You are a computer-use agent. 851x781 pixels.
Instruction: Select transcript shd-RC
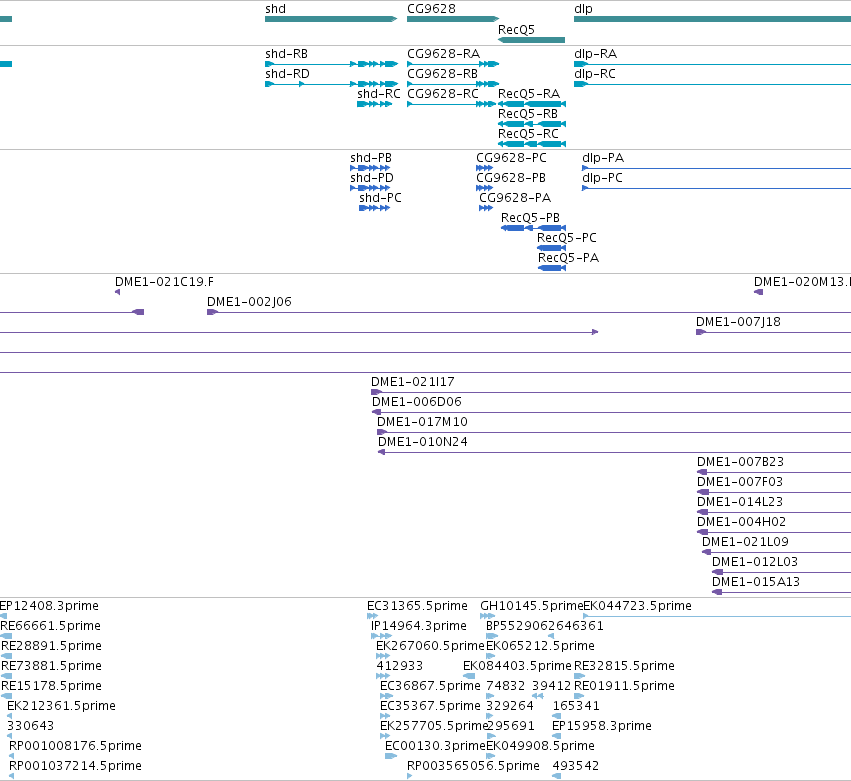click(x=374, y=104)
